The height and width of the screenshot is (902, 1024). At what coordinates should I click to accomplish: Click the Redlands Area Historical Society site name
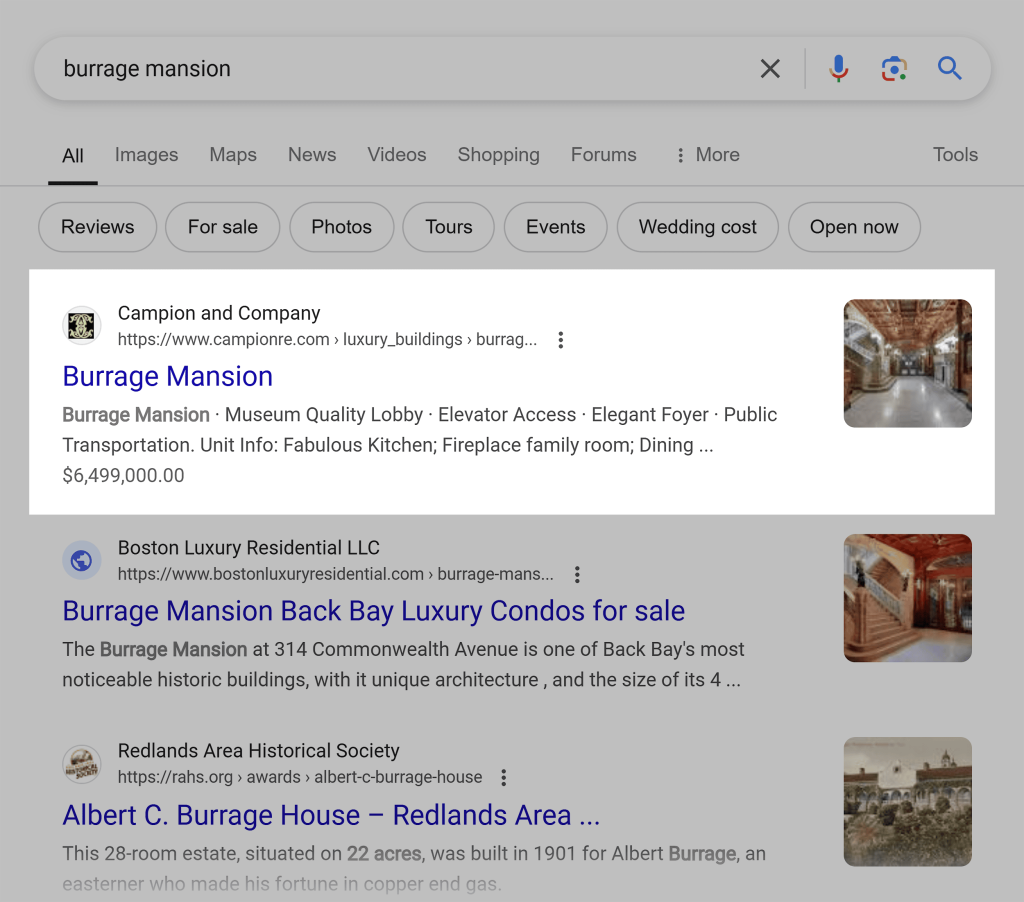259,751
